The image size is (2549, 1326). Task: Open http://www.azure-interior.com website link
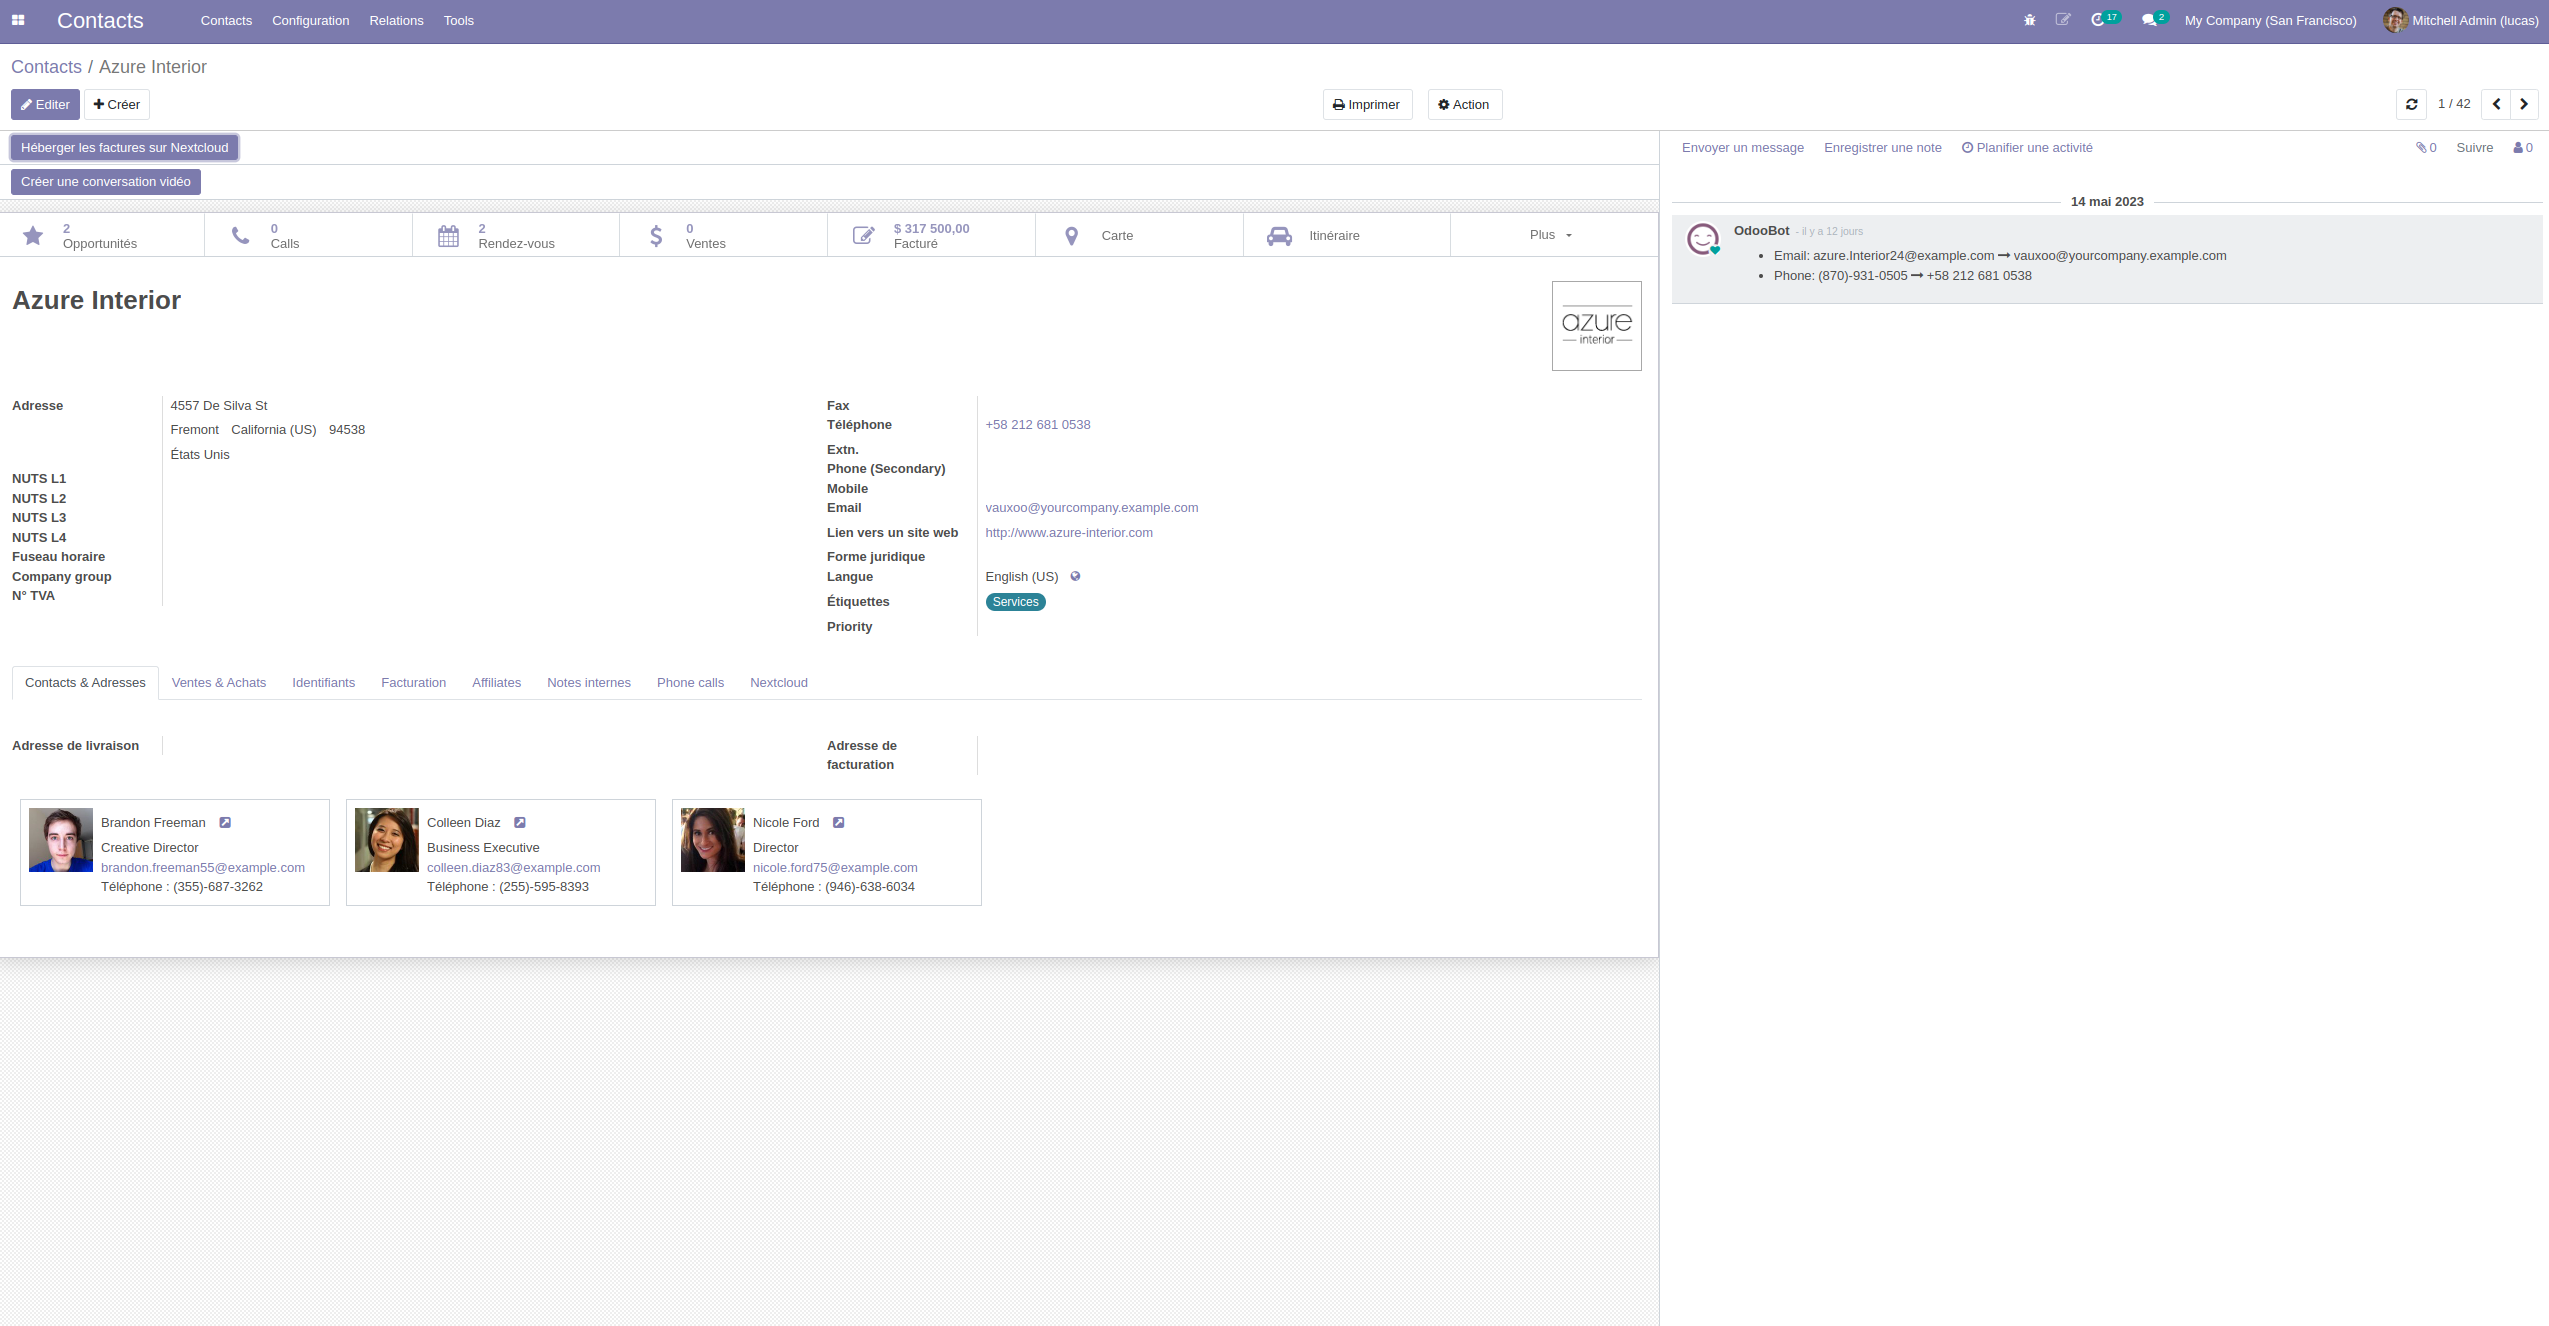point(1068,532)
